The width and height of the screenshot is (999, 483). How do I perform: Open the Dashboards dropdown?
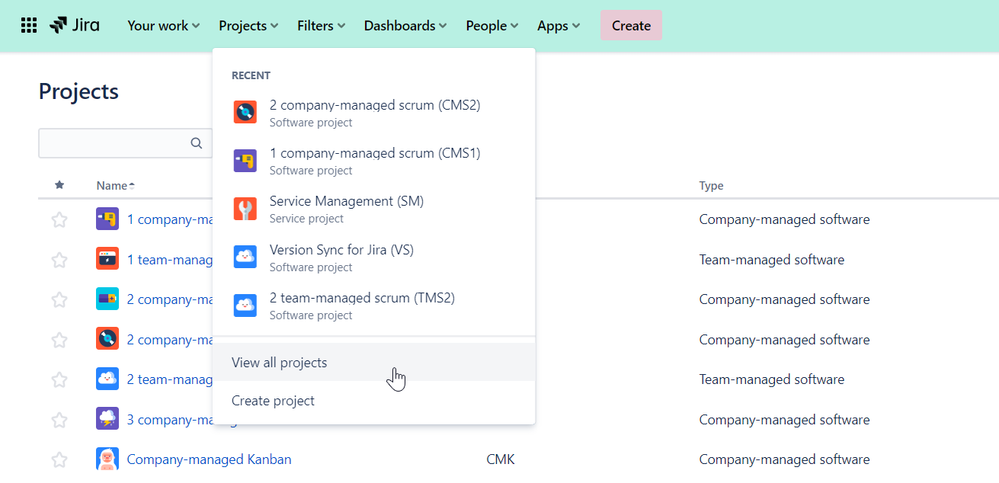(405, 25)
